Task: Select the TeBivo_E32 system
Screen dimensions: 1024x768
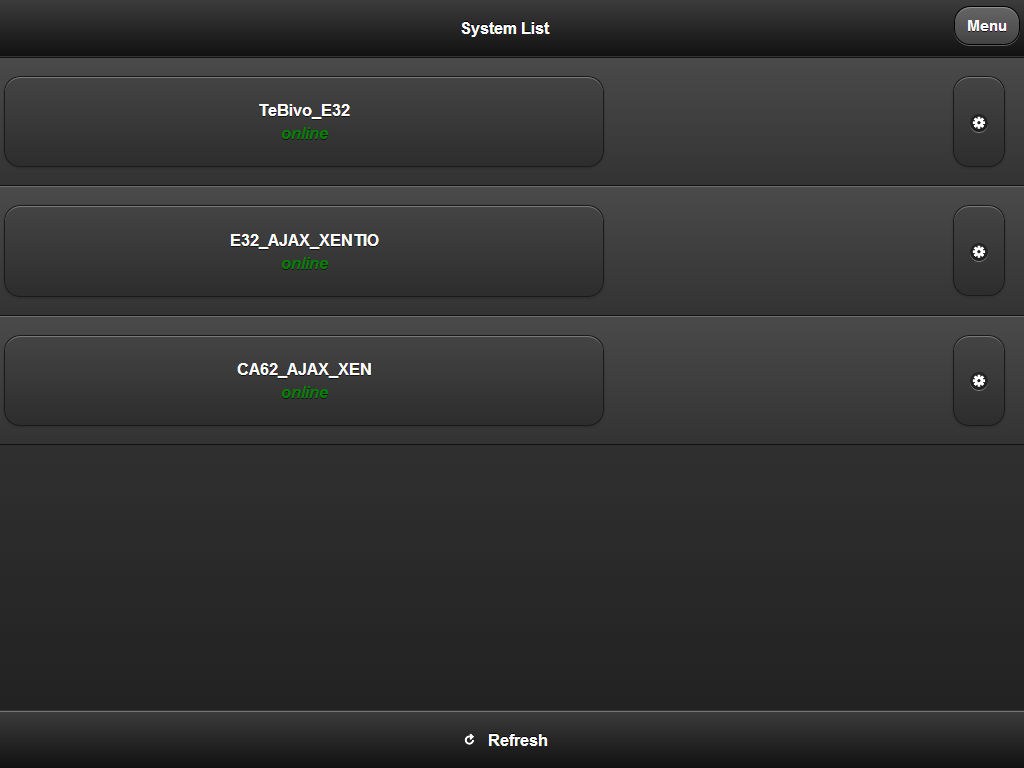Action: (304, 121)
